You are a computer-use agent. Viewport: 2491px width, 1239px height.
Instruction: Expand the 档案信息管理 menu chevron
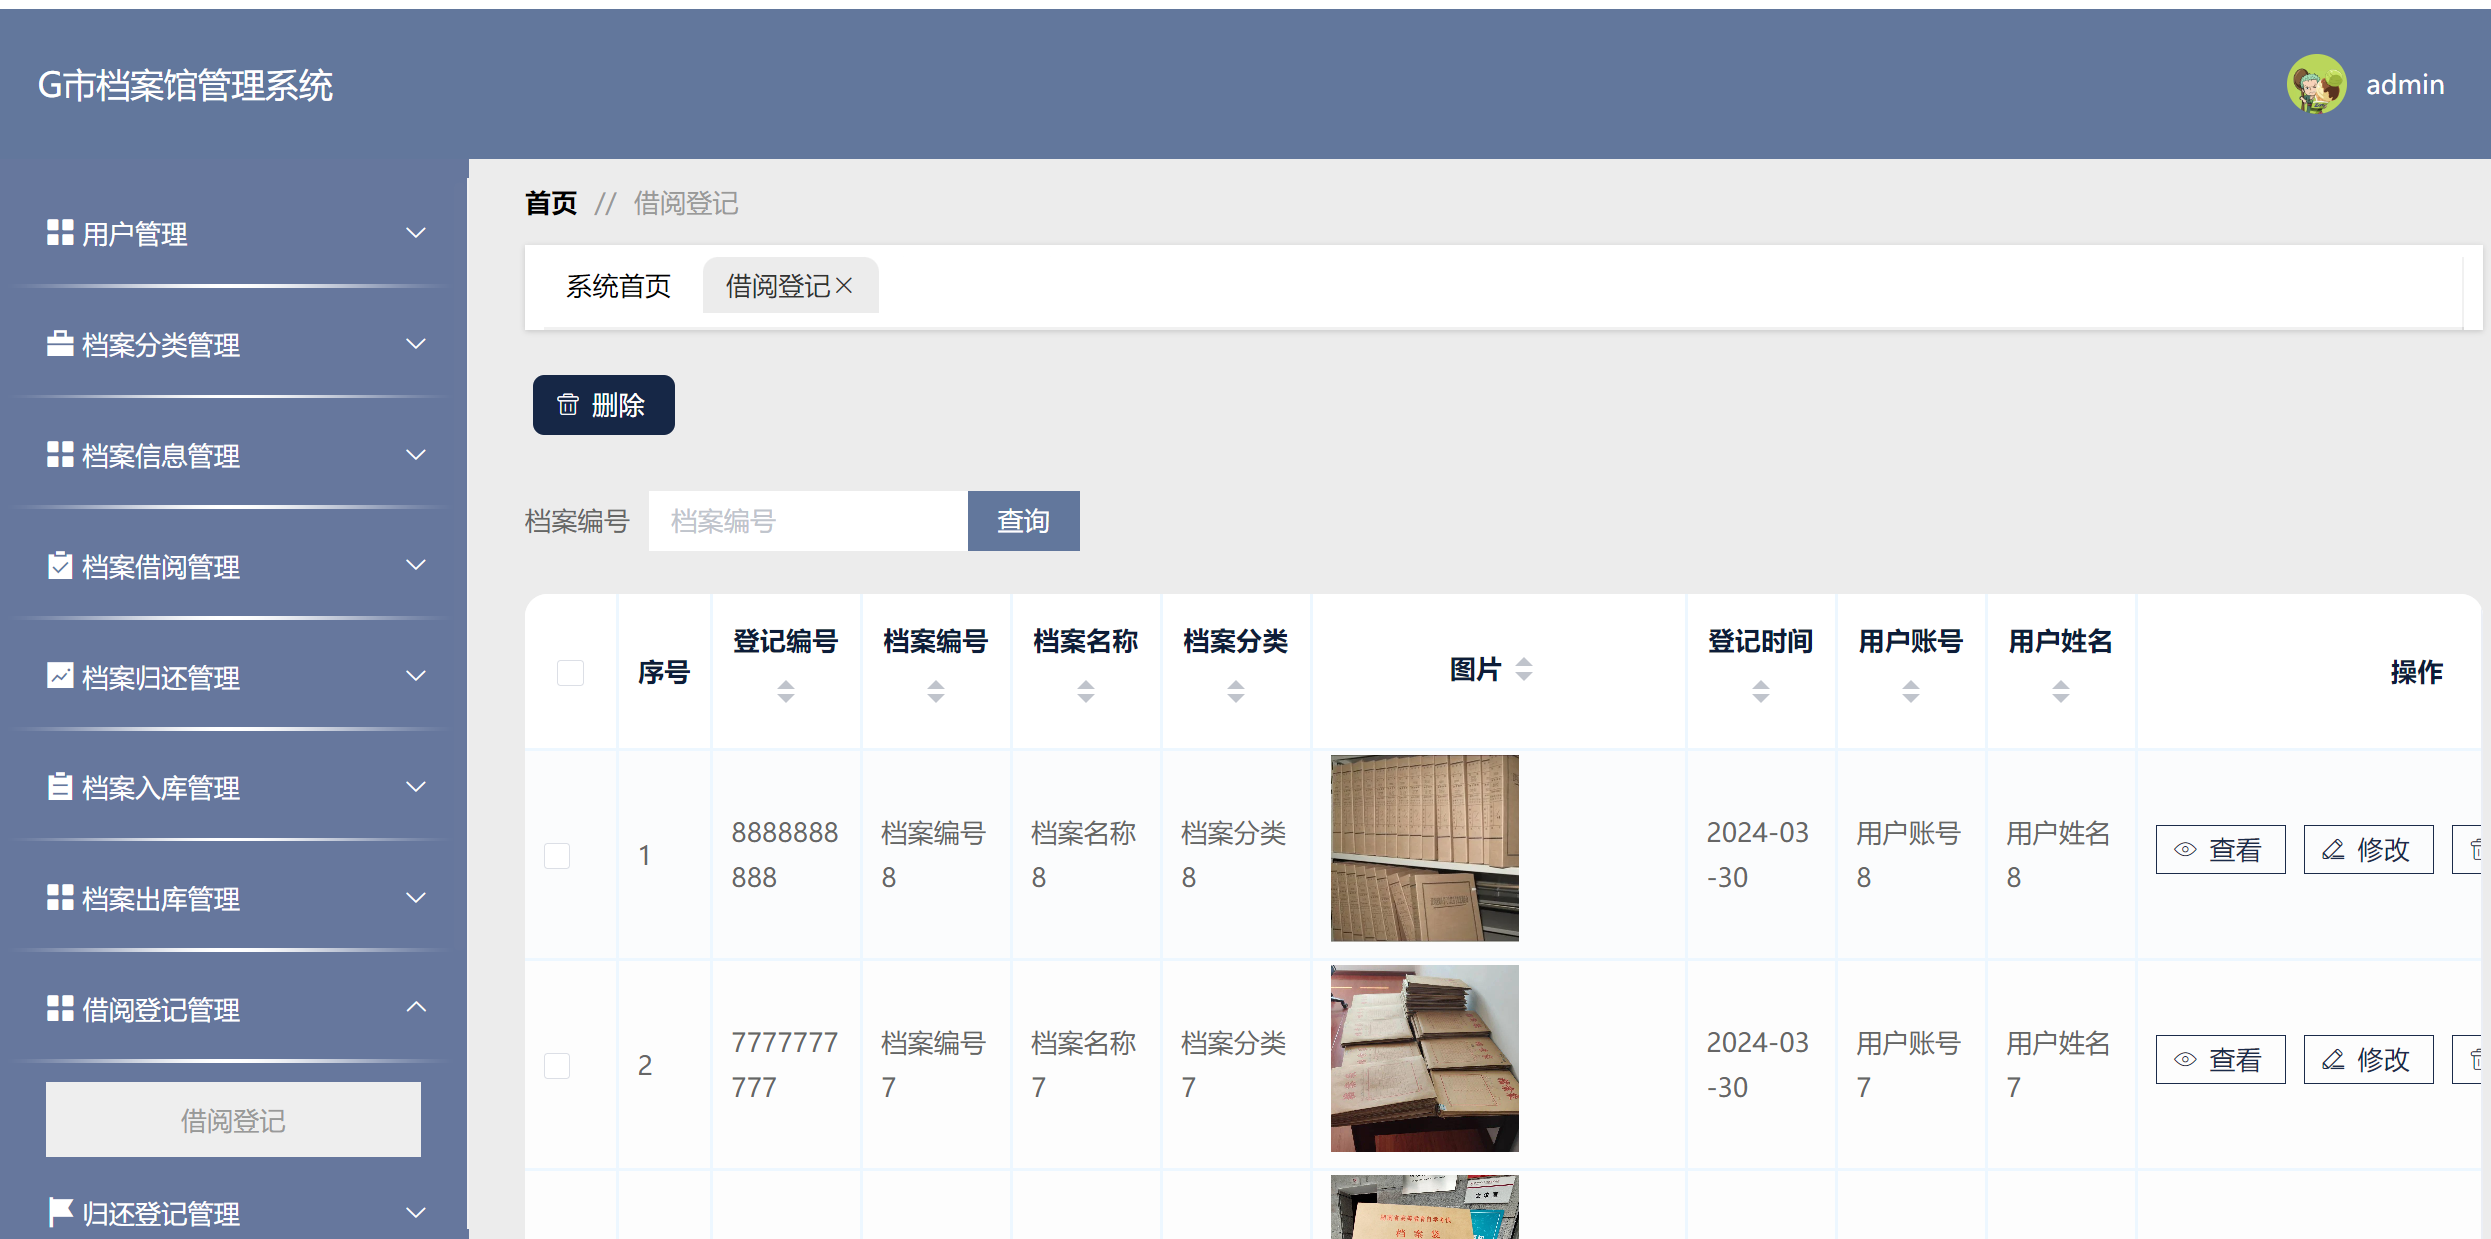pyautogui.click(x=416, y=455)
